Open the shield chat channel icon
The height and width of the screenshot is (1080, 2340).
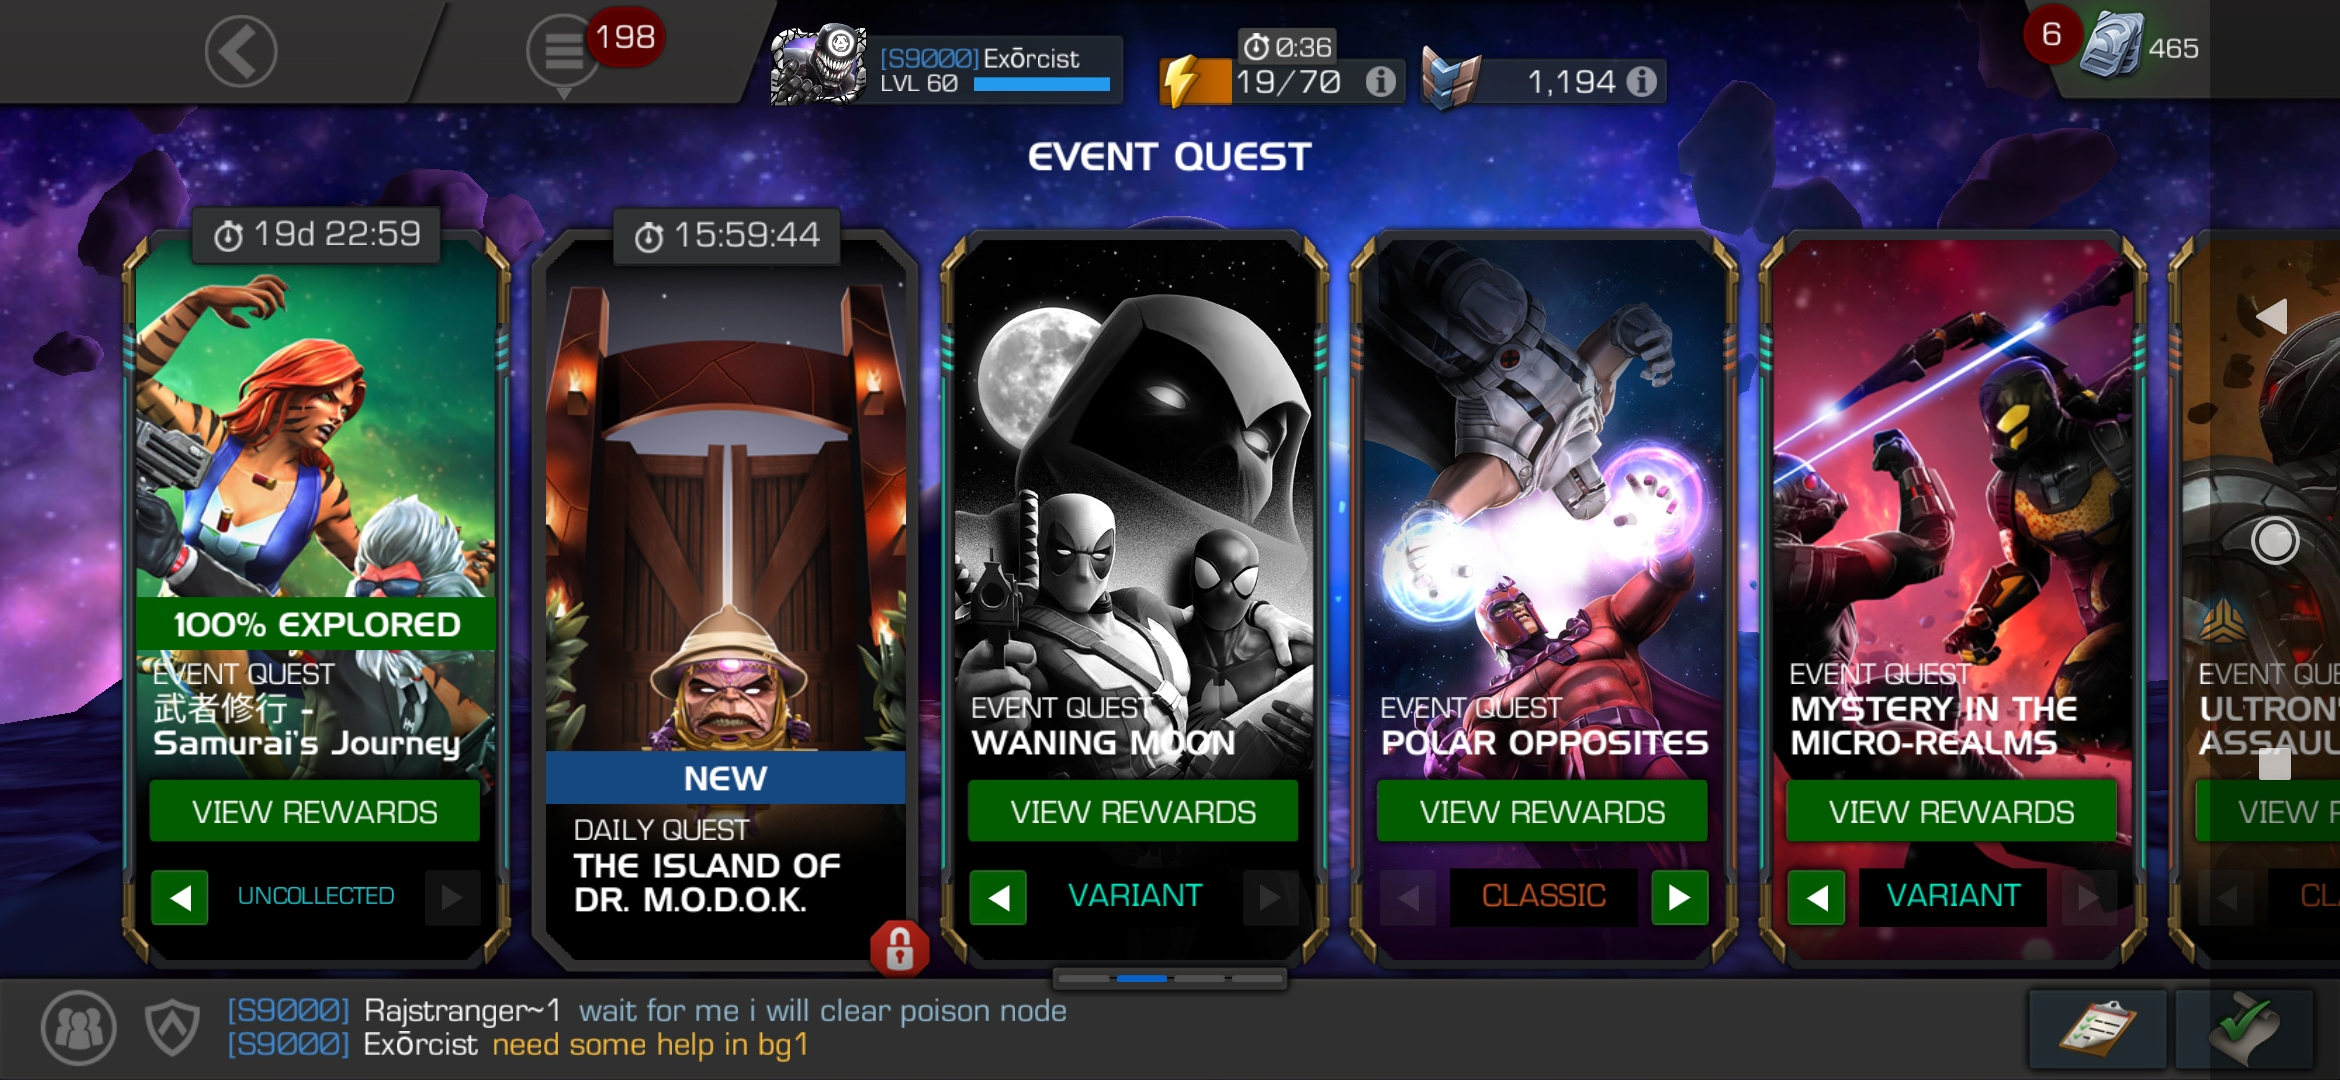(x=173, y=1027)
